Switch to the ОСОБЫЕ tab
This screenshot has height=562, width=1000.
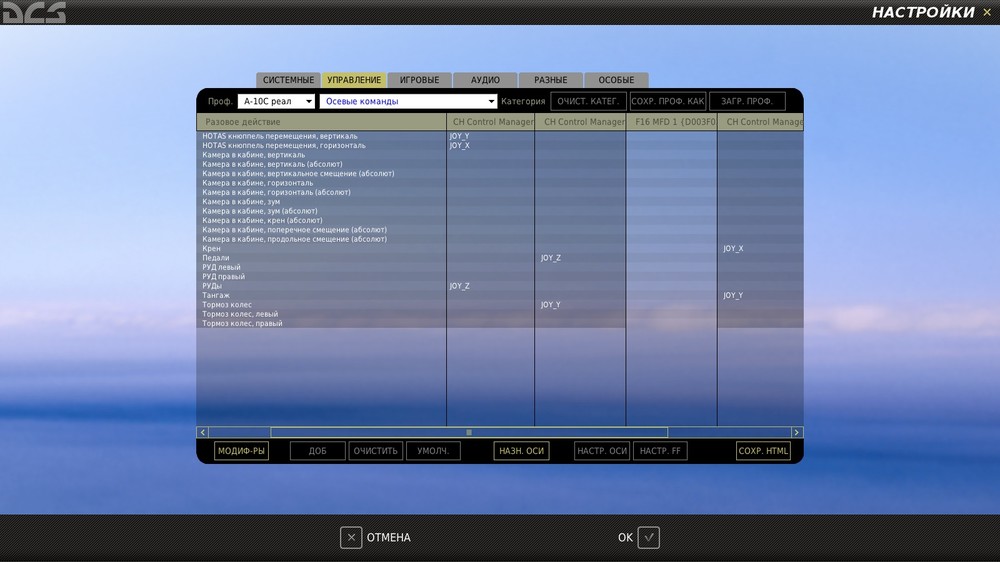[616, 80]
